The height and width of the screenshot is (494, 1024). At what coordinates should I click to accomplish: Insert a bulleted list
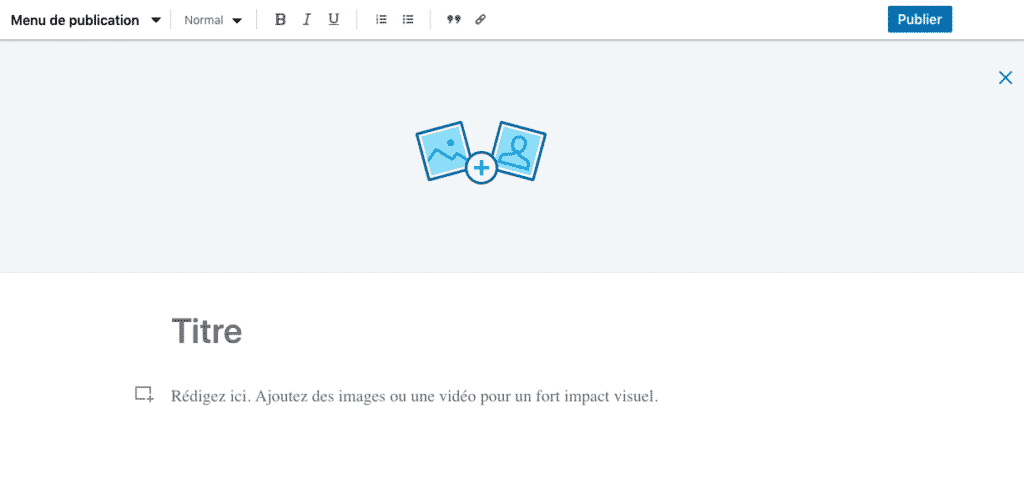coord(408,20)
